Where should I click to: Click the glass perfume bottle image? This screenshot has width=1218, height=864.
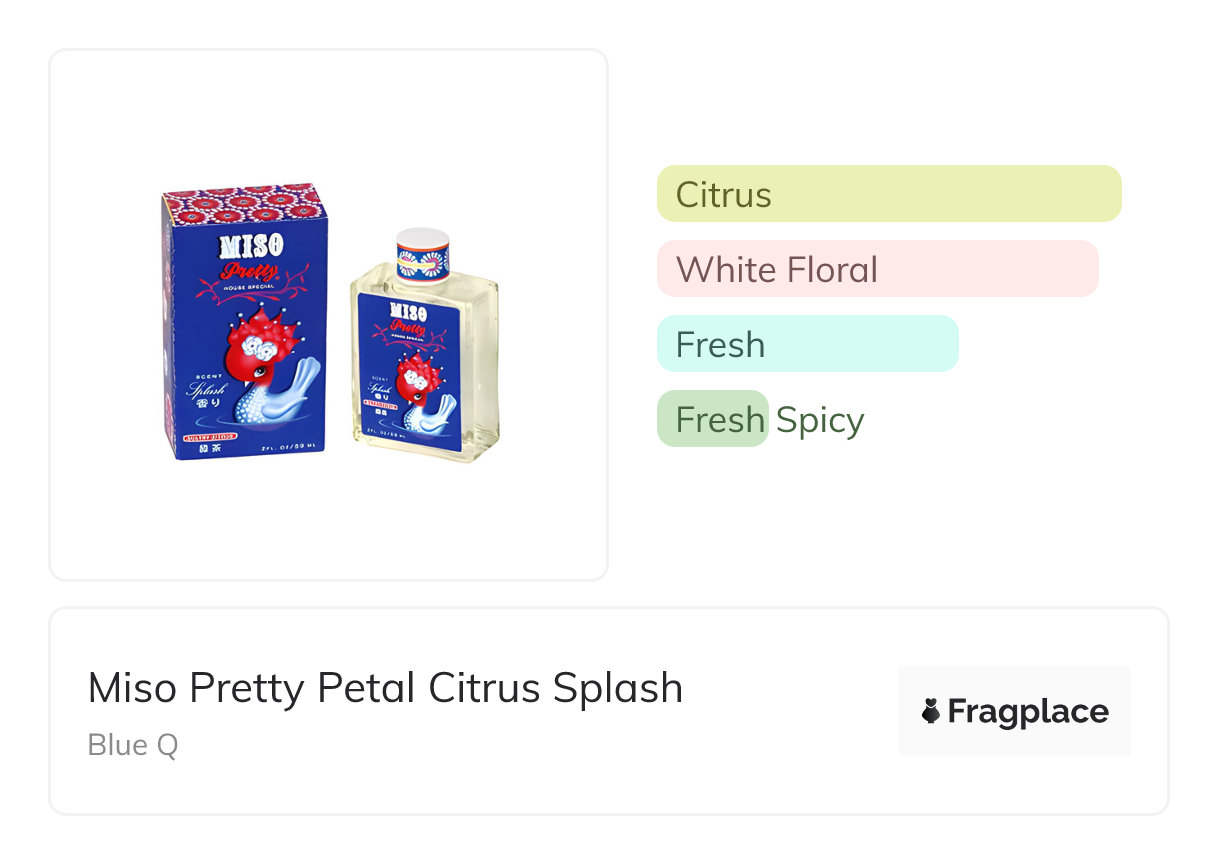(424, 360)
